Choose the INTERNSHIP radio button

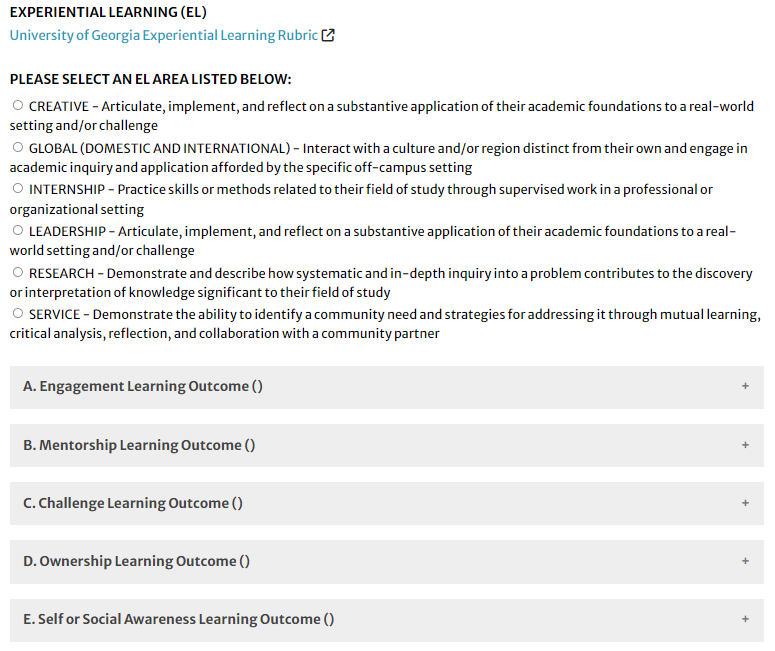pos(18,188)
